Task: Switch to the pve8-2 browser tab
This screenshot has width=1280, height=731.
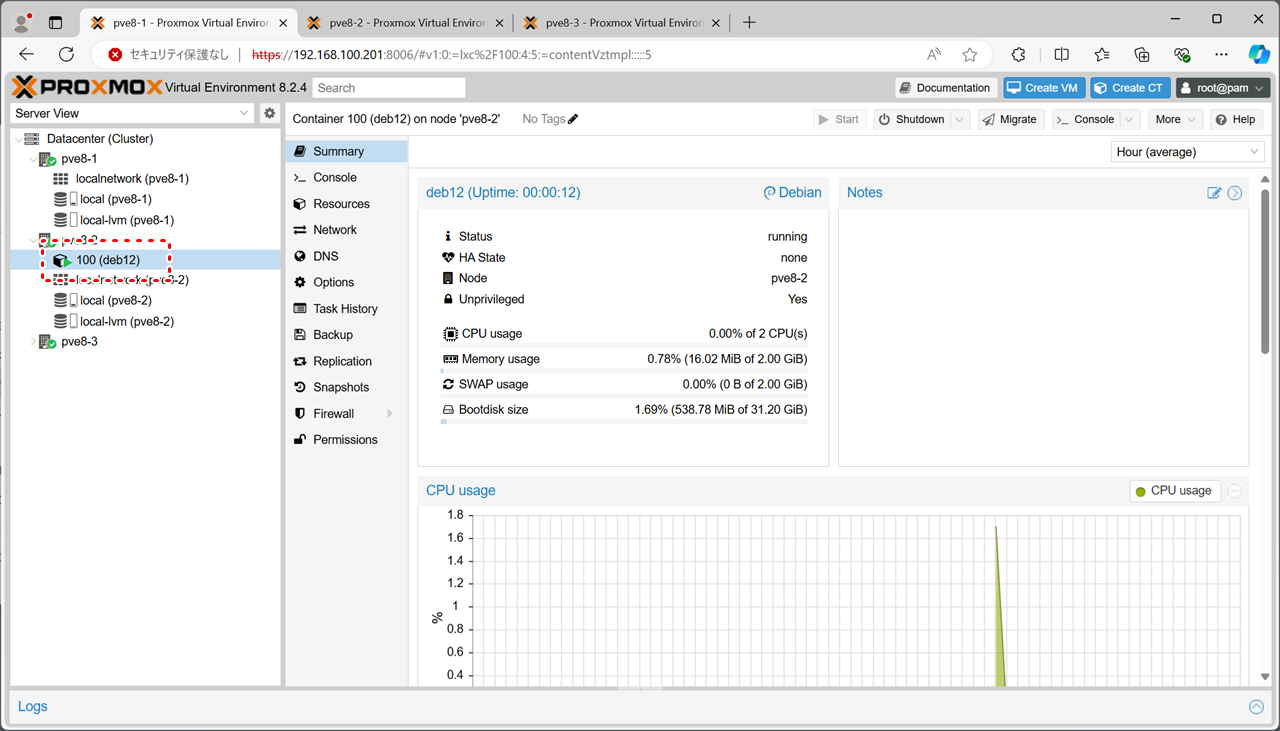Action: [406, 22]
